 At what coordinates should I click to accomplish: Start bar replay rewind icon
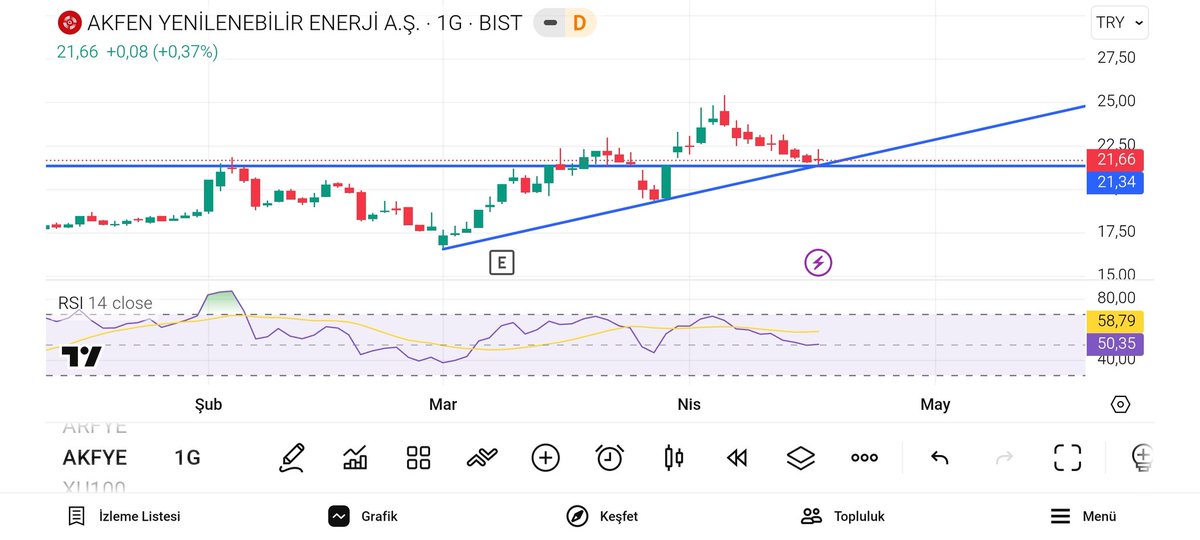(x=737, y=458)
